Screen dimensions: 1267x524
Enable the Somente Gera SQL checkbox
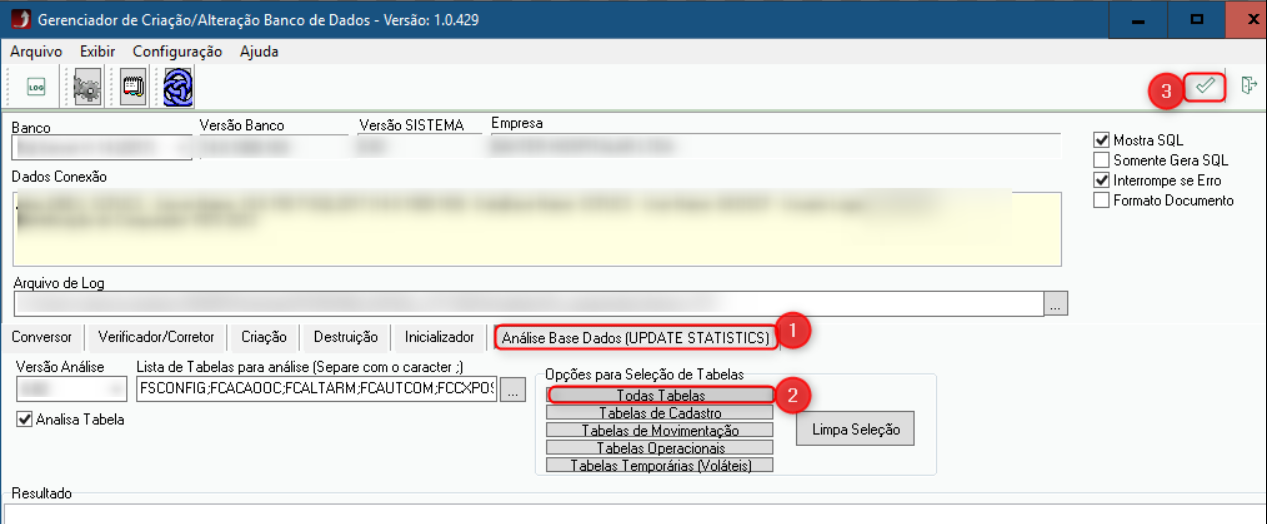(x=1102, y=160)
